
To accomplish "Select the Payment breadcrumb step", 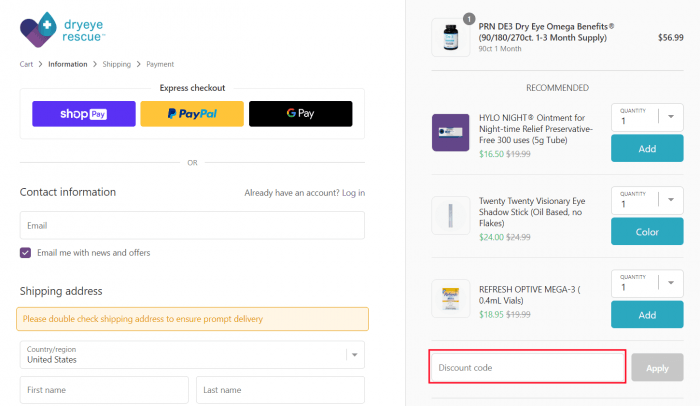I will [160, 64].
